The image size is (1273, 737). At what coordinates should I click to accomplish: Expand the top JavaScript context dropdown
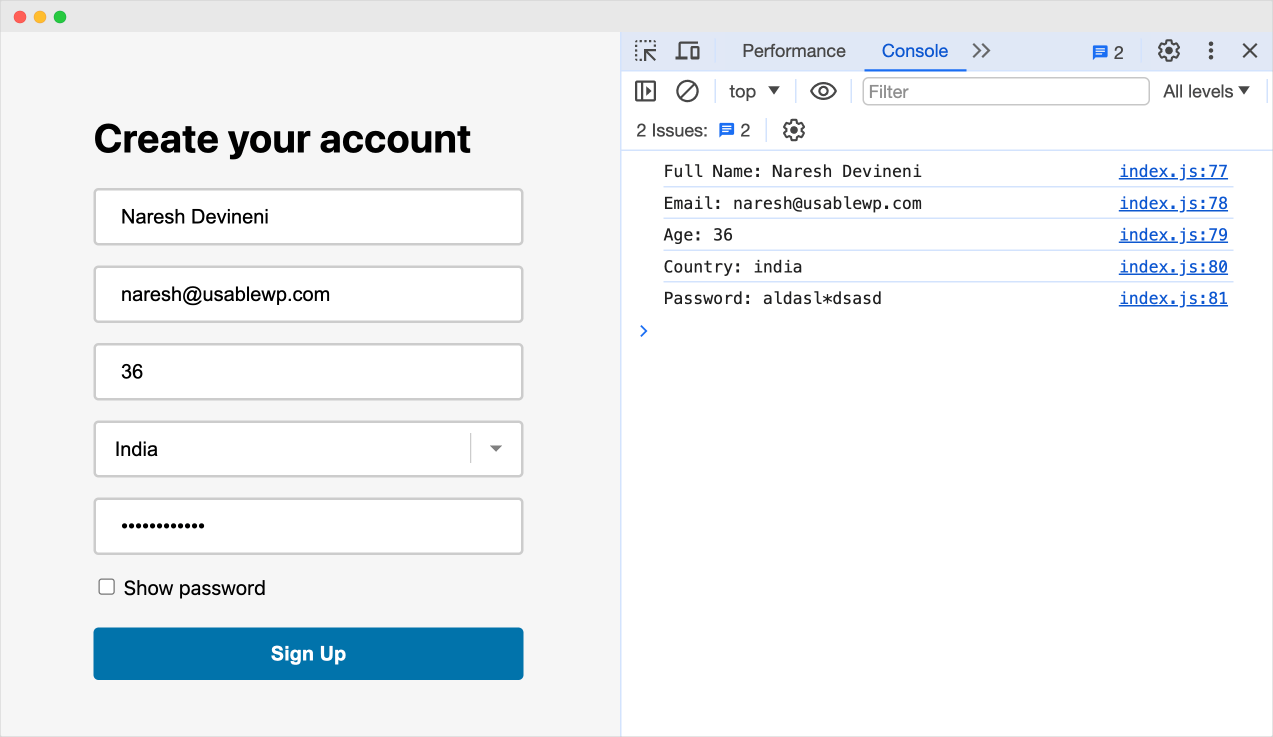click(754, 91)
